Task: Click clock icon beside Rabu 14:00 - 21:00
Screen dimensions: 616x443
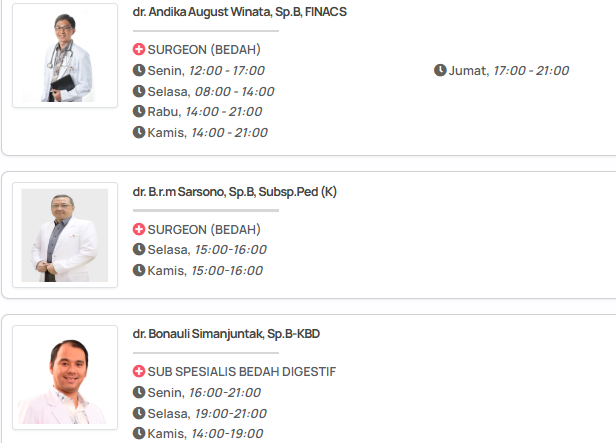Action: pyautogui.click(x=139, y=111)
